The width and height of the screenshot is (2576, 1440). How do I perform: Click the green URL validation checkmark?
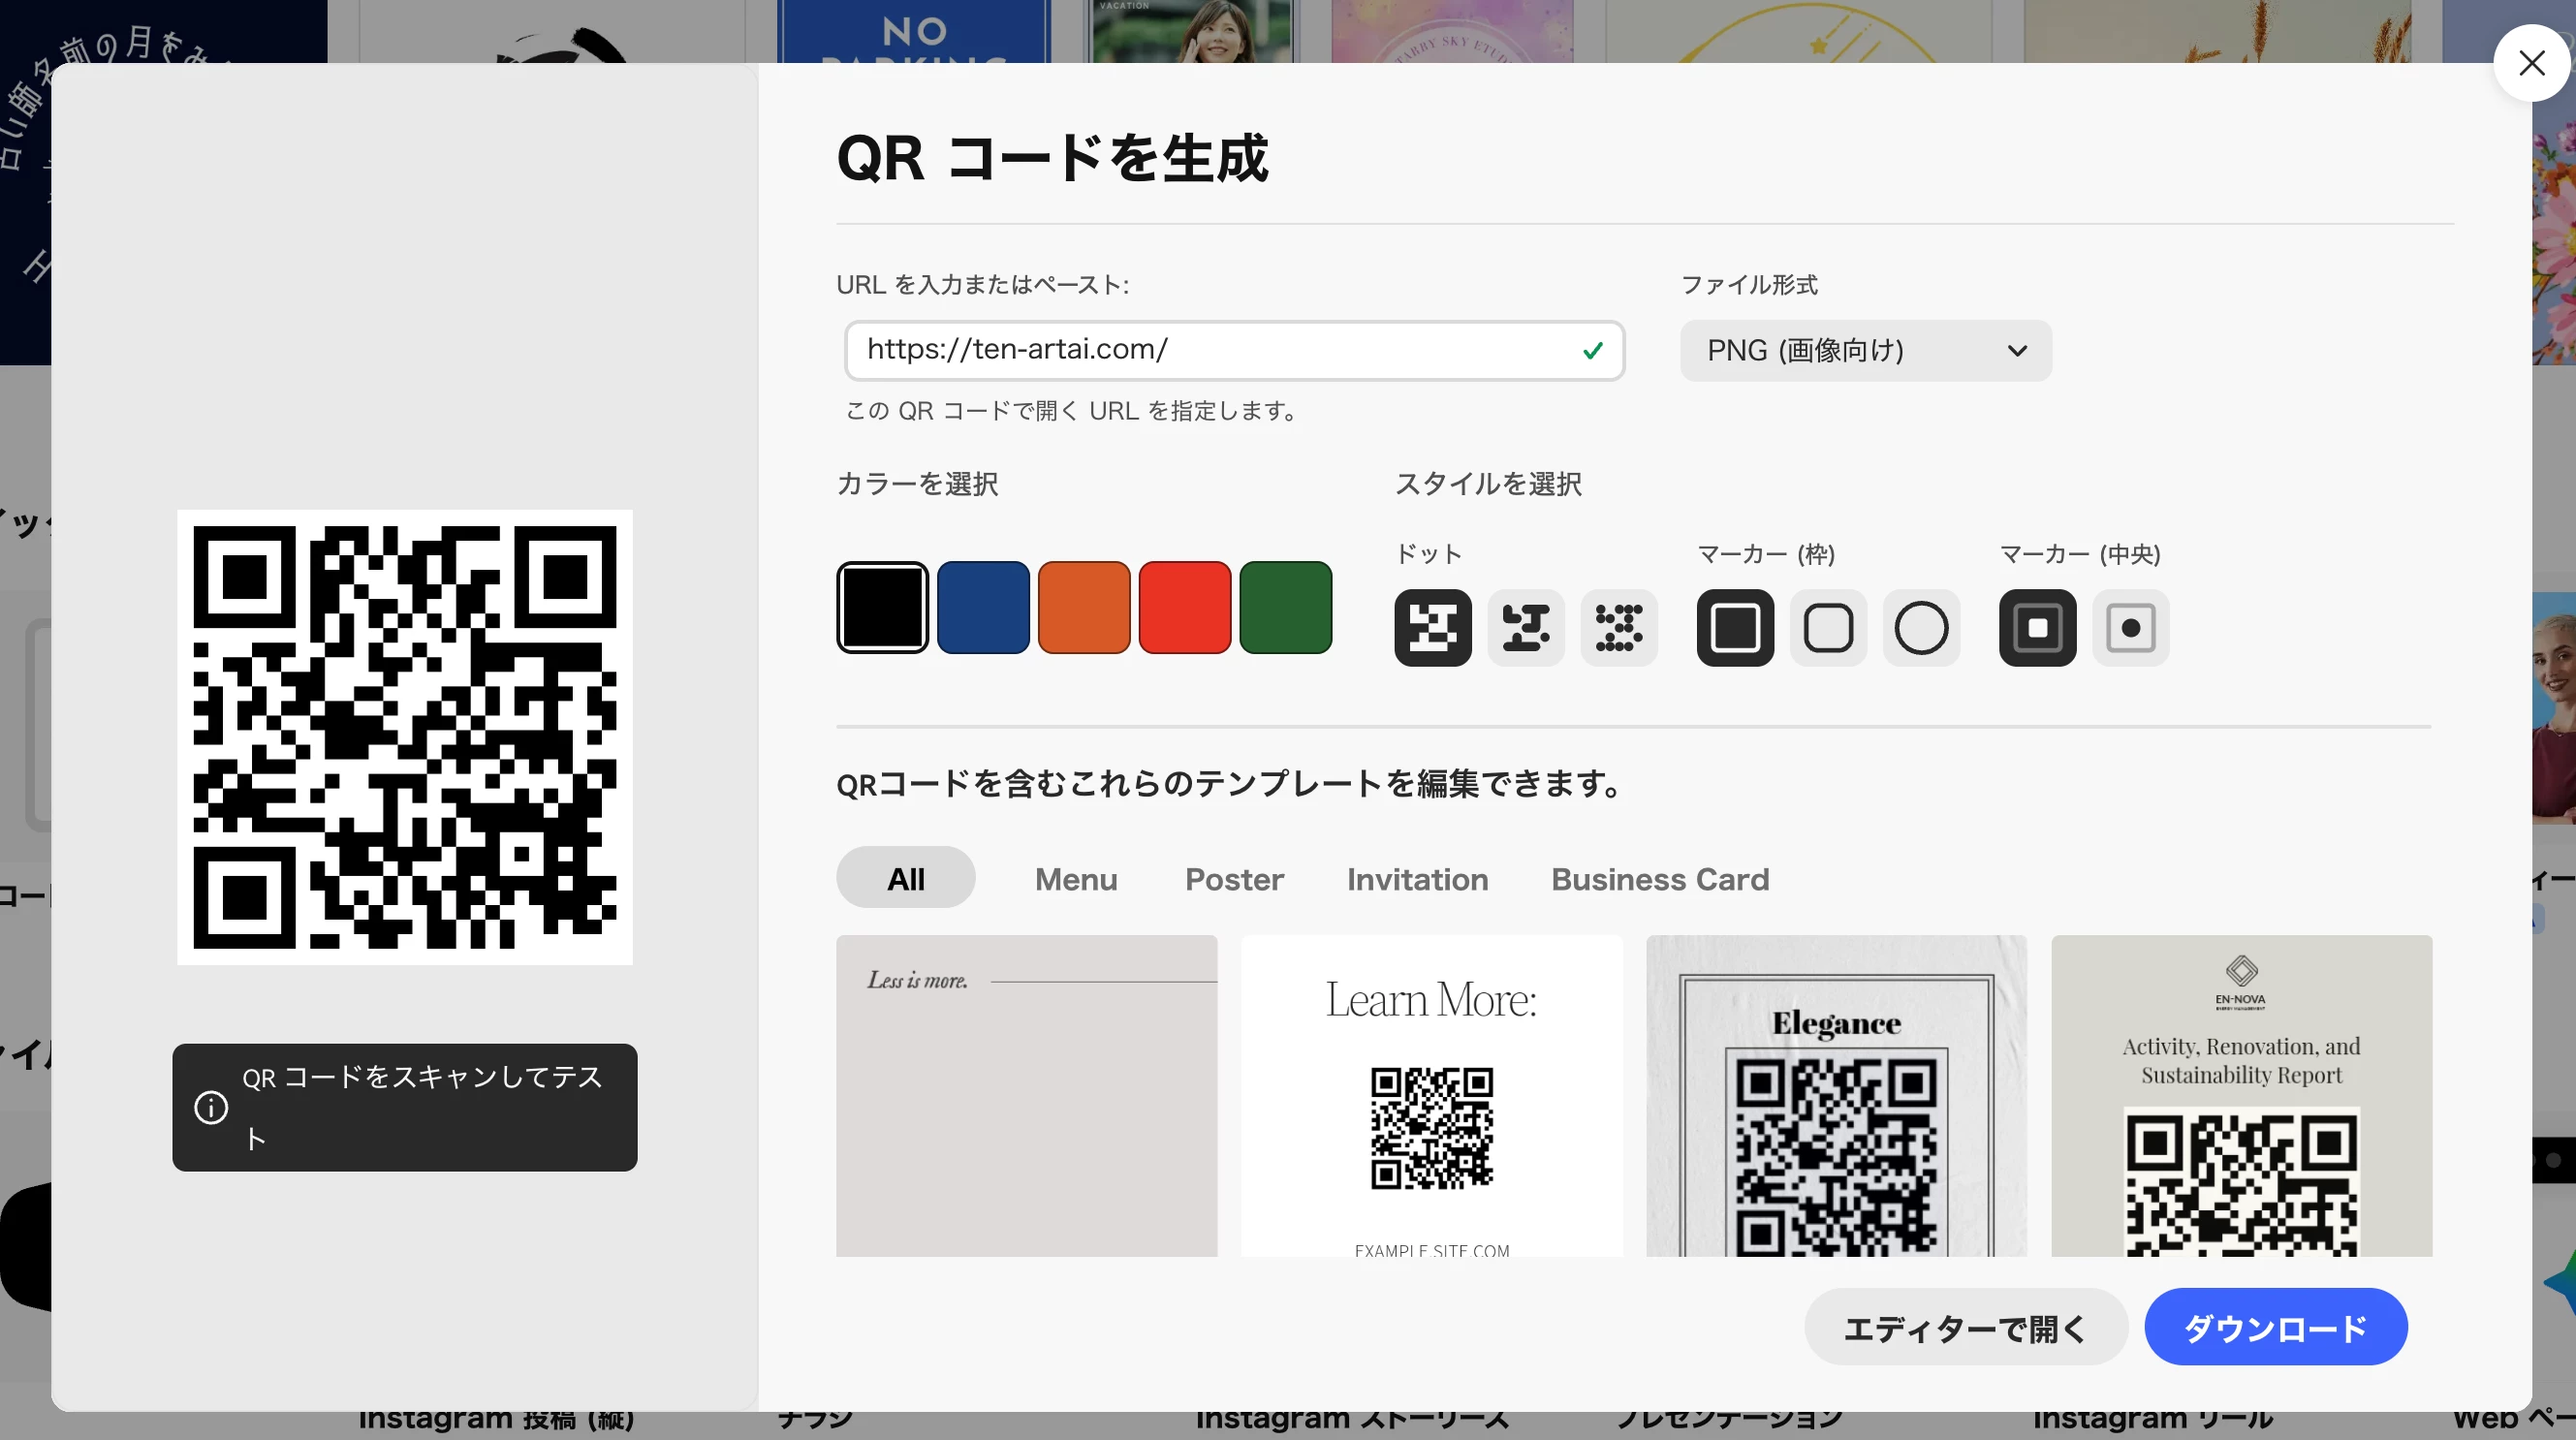pyautogui.click(x=1593, y=350)
